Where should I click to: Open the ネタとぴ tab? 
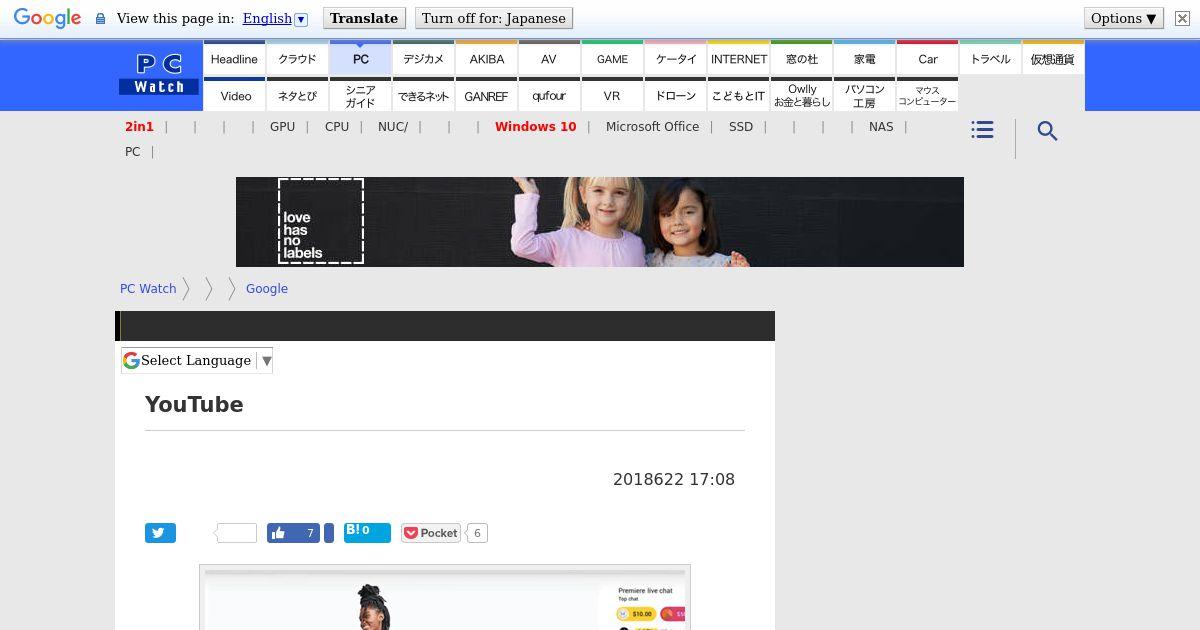pos(297,96)
